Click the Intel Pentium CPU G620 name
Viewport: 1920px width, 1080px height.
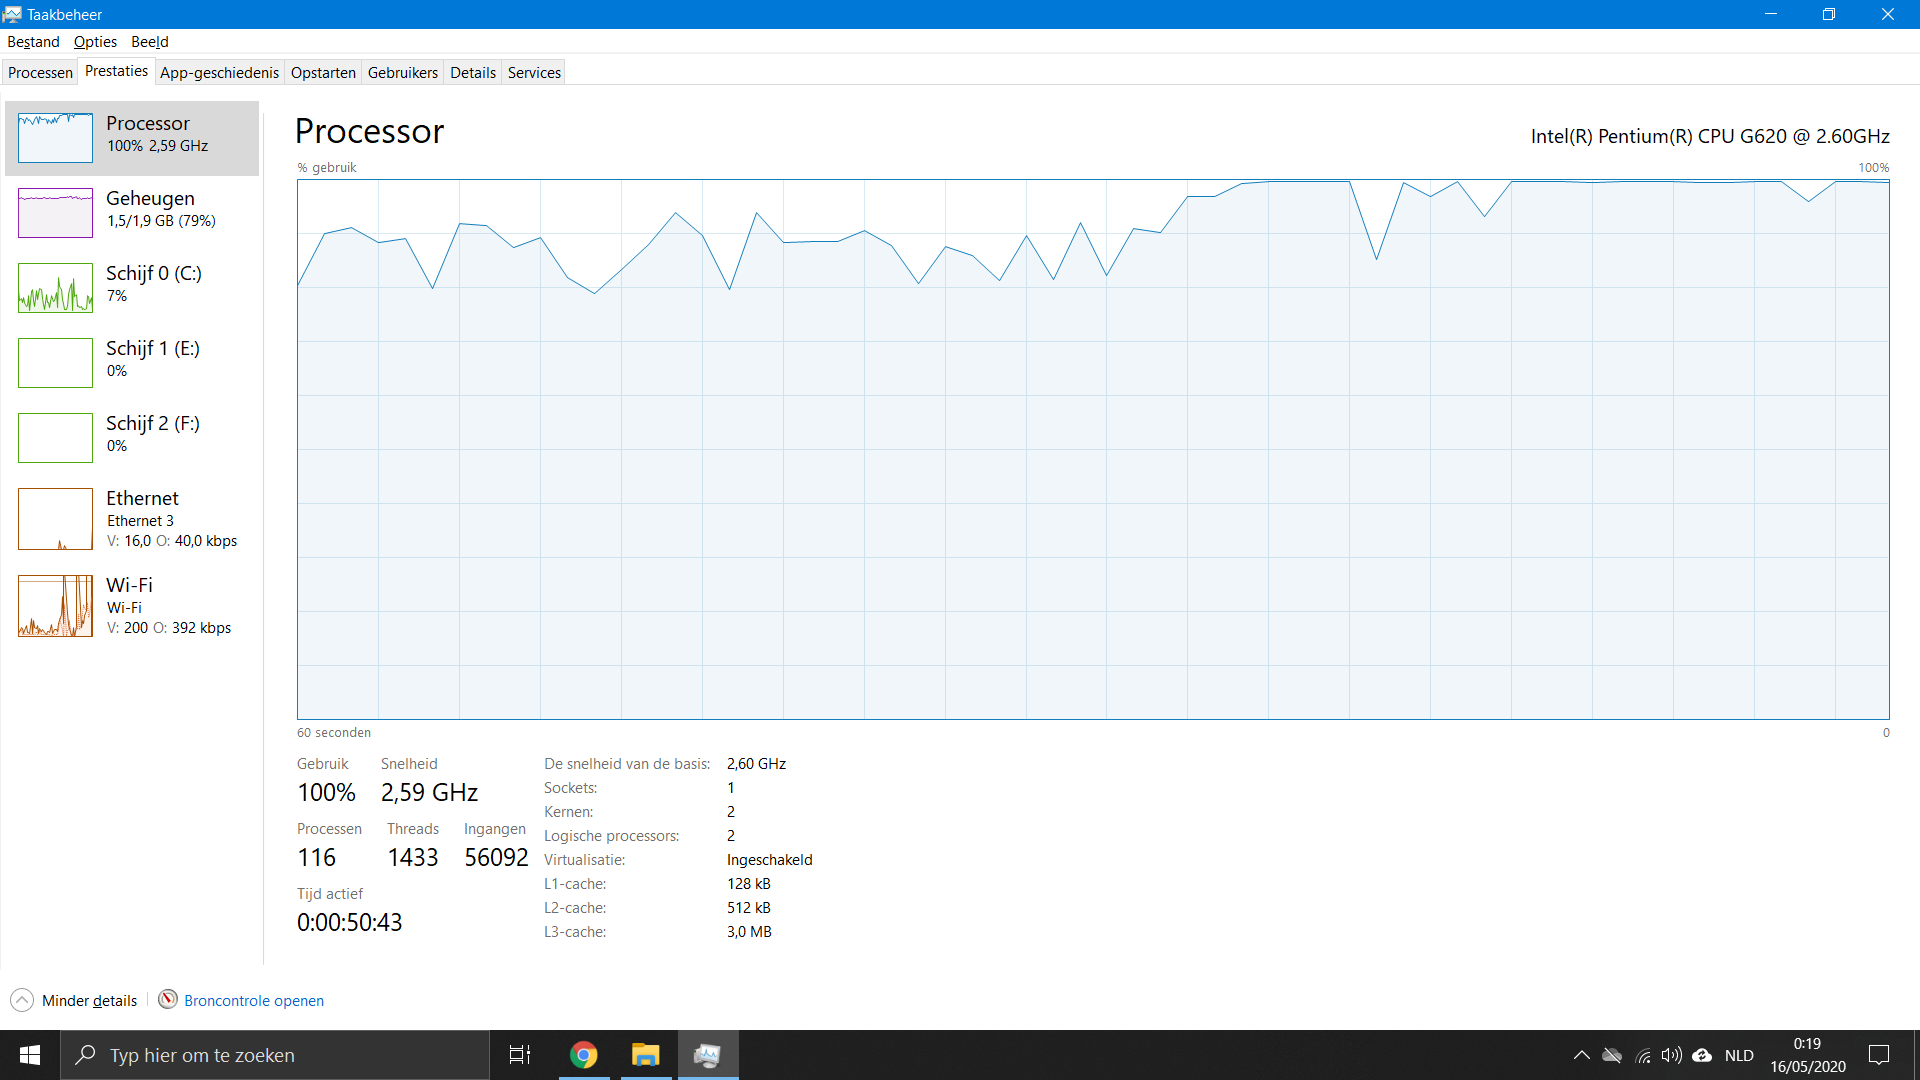point(1710,136)
